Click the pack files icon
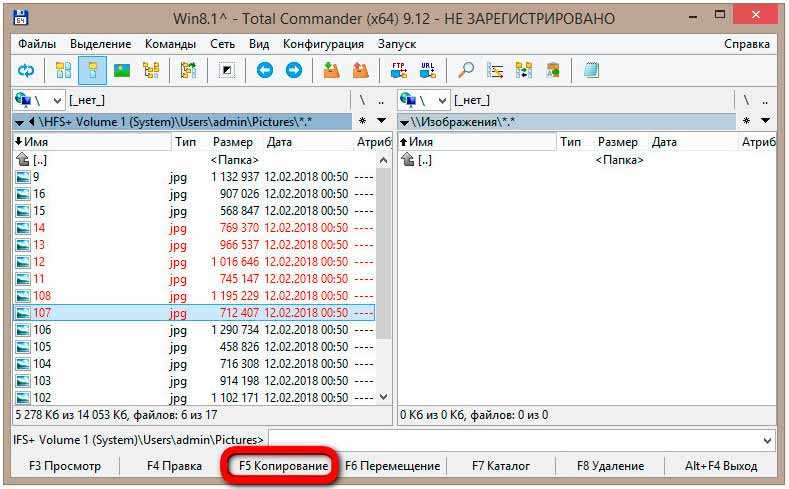The height and width of the screenshot is (489, 789). pos(331,70)
